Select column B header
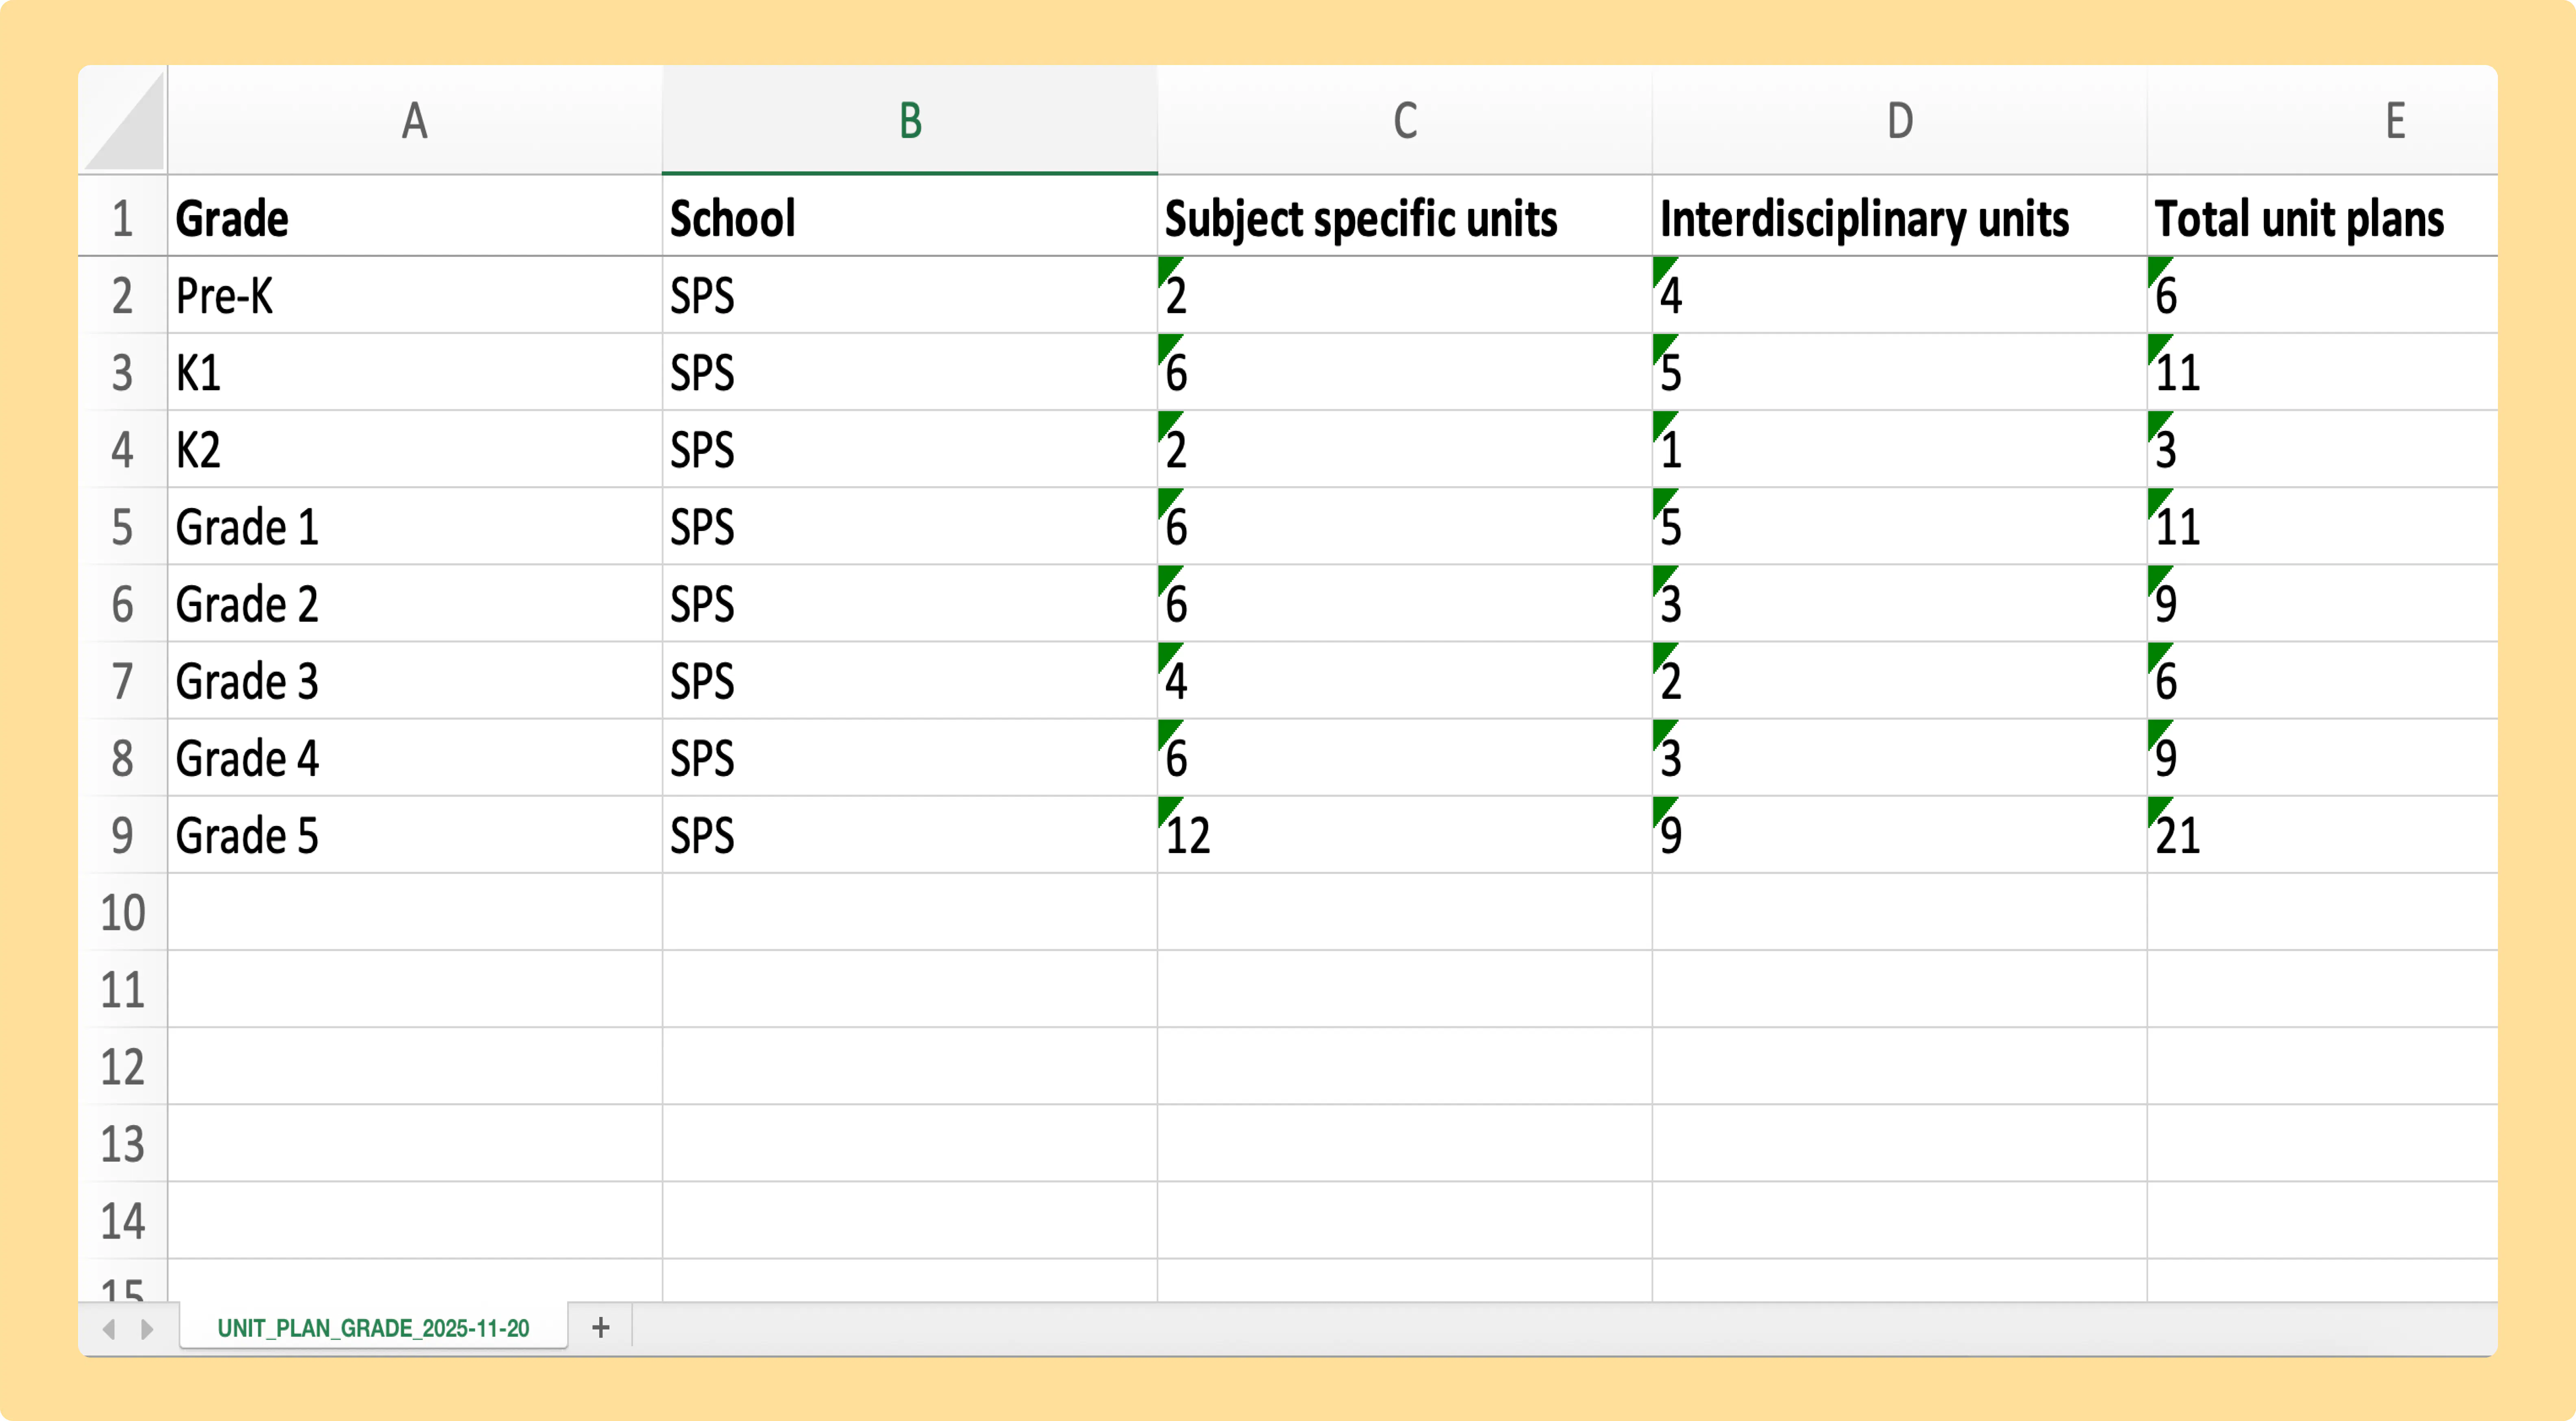Viewport: 2576px width, 1421px height. point(910,120)
